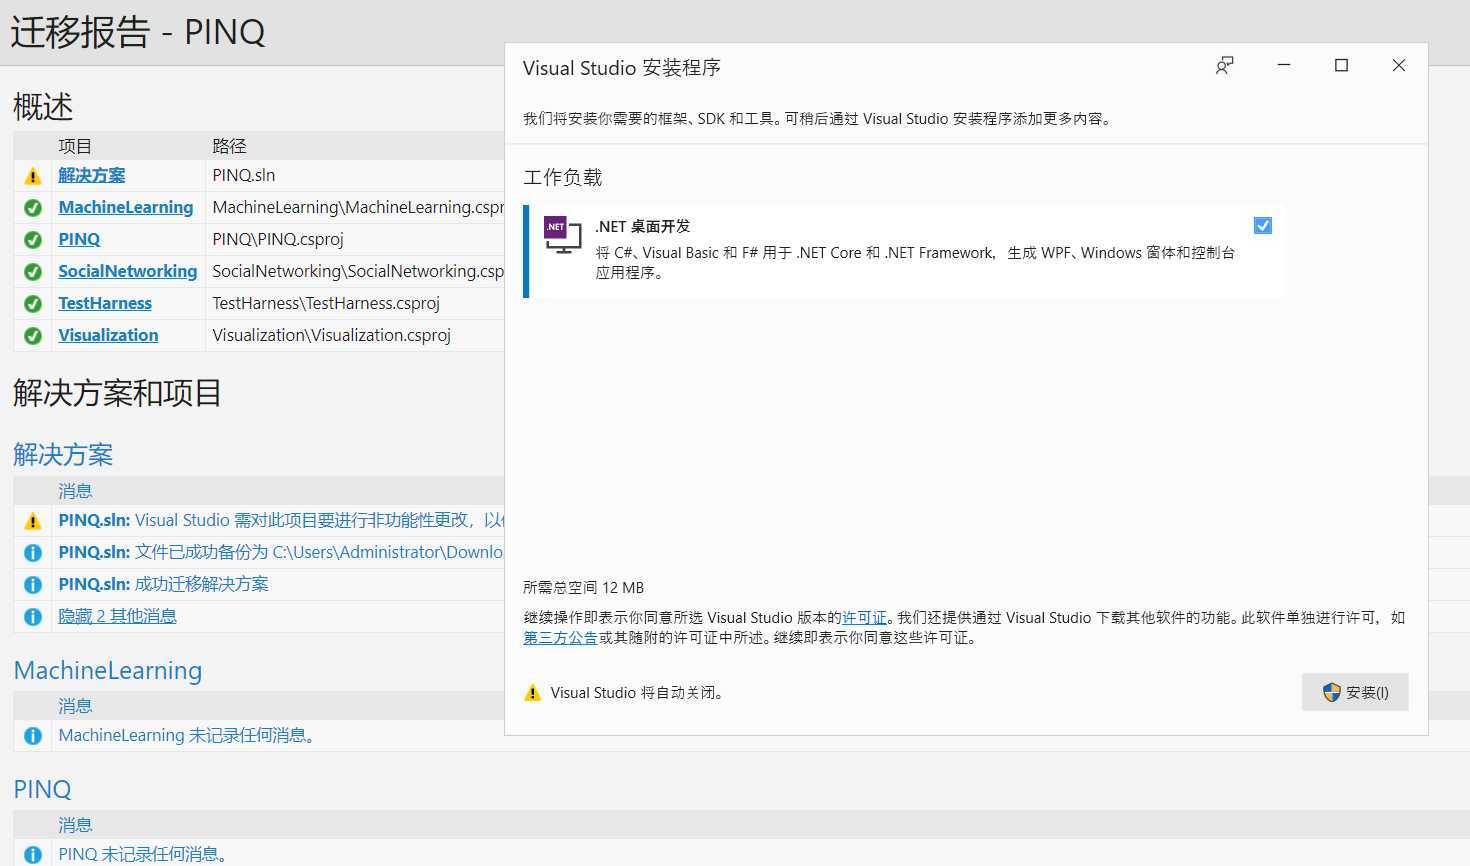
Task: Click the 项目 column header
Action: [75, 146]
